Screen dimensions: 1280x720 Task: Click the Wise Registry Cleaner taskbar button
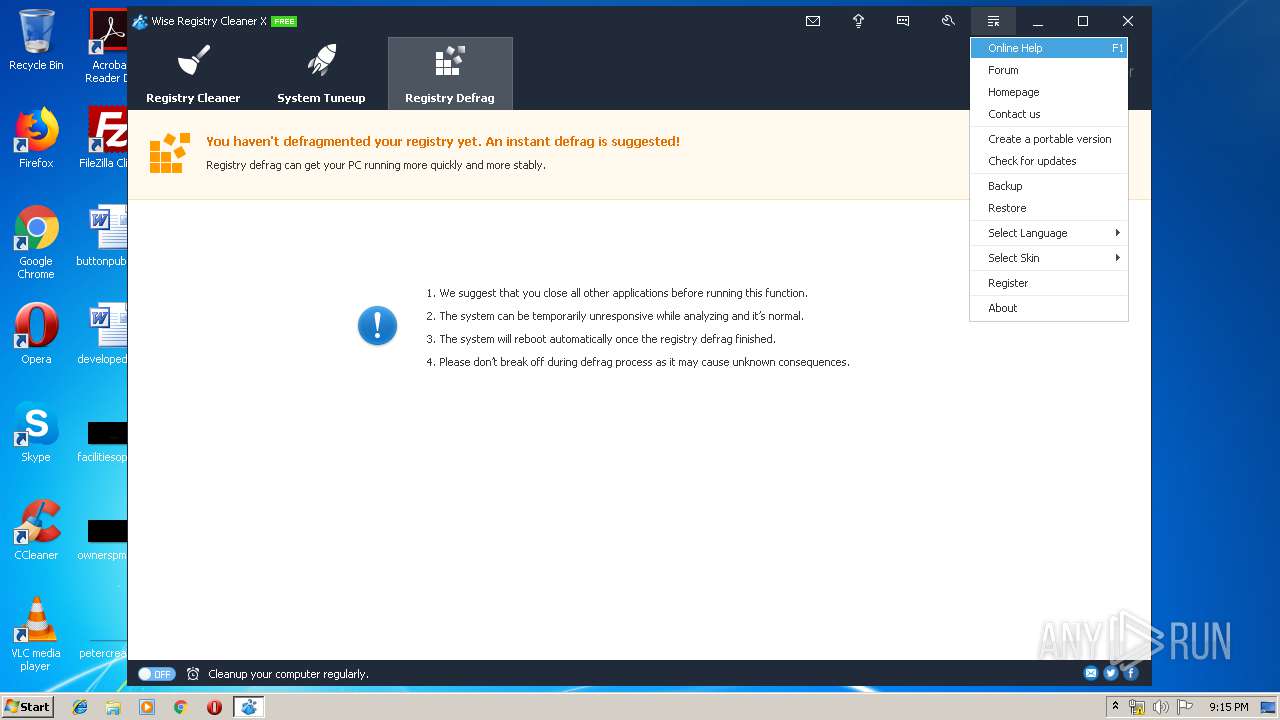coord(248,707)
